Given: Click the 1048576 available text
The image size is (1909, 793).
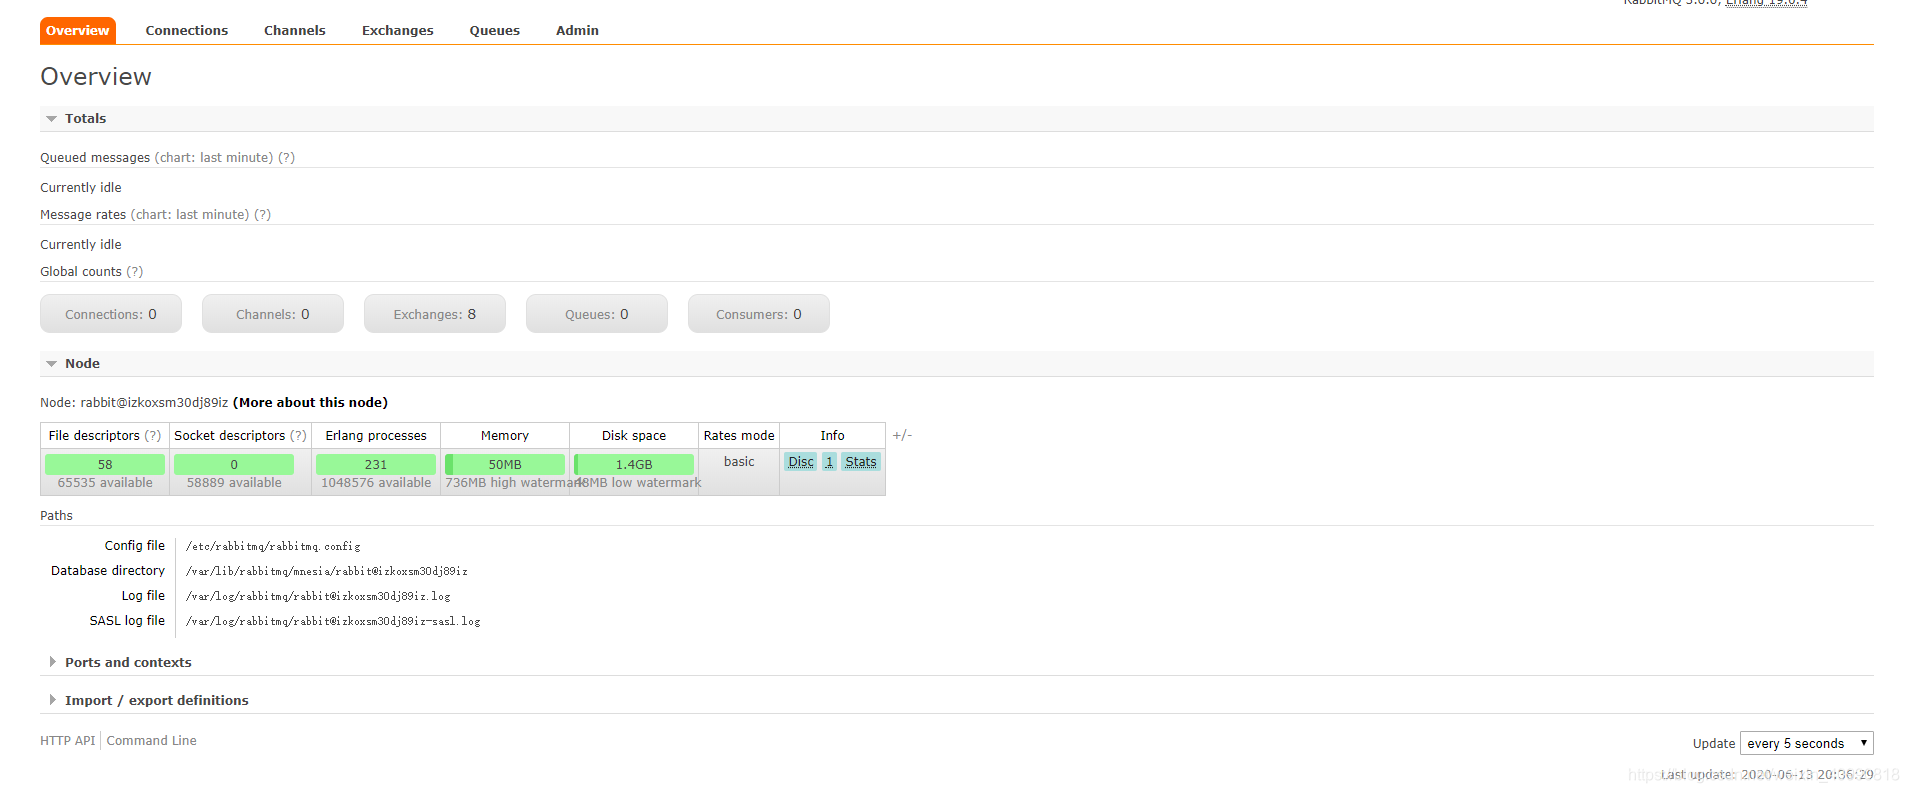Looking at the screenshot, I should click(x=376, y=482).
